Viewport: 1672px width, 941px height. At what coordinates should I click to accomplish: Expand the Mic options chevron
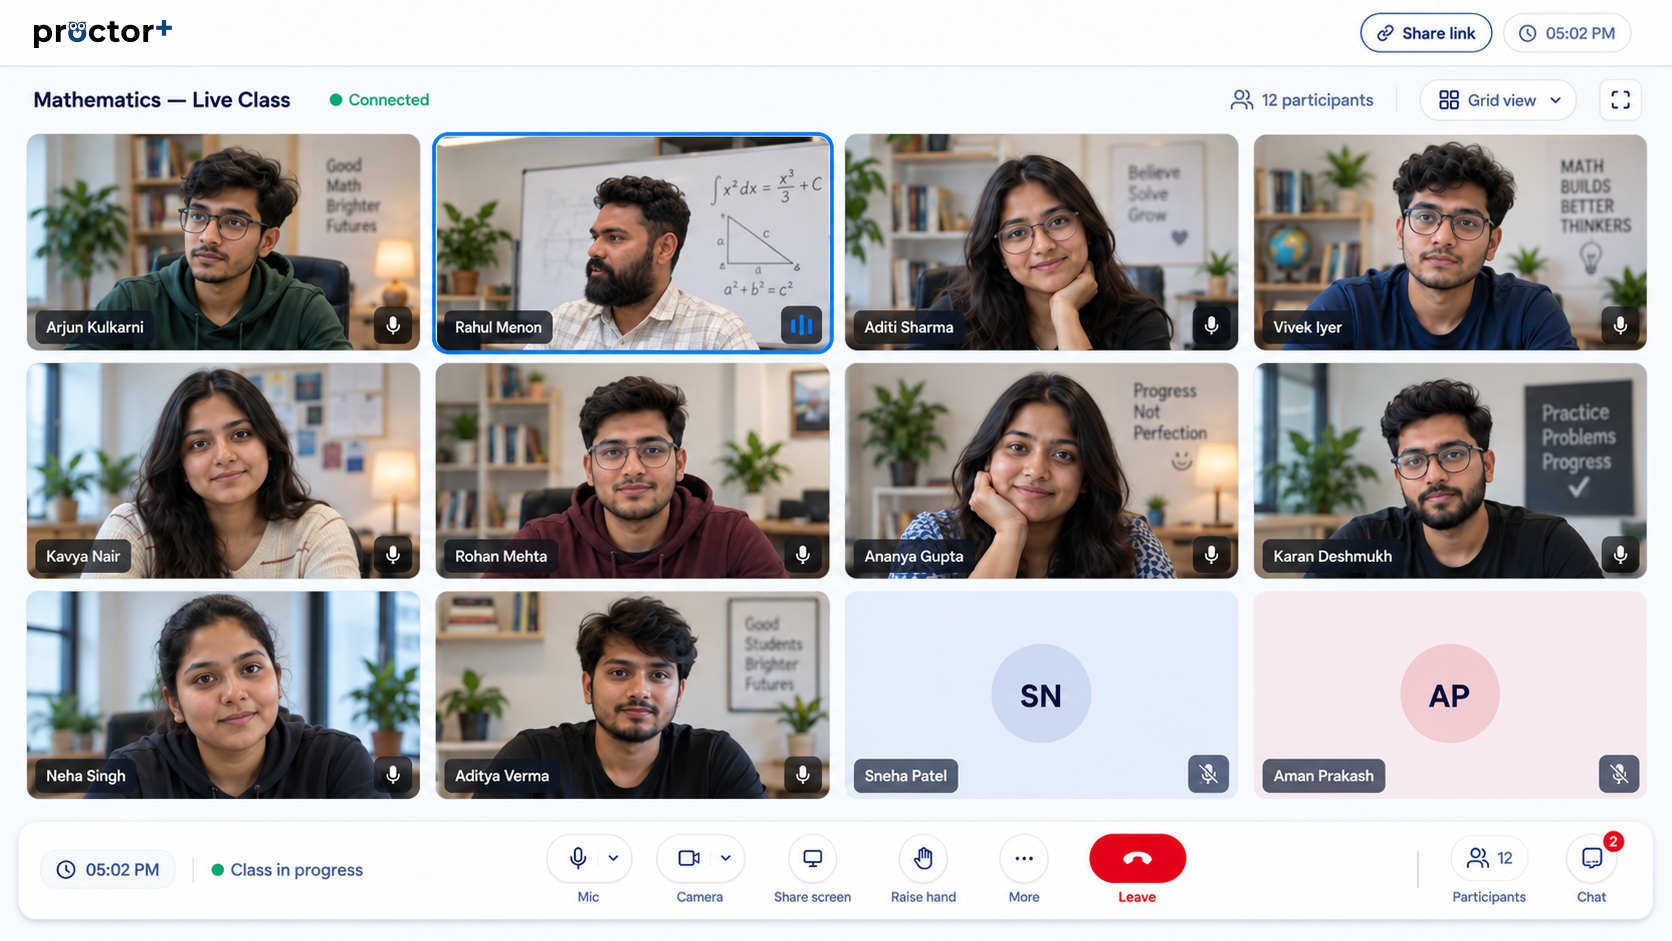[613, 858]
